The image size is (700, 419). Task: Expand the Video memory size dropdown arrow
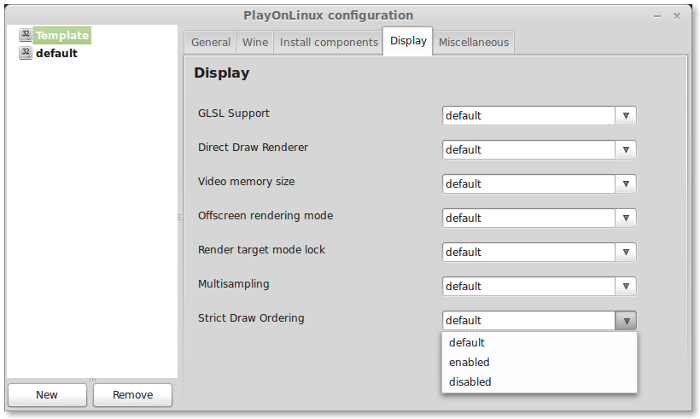point(626,184)
